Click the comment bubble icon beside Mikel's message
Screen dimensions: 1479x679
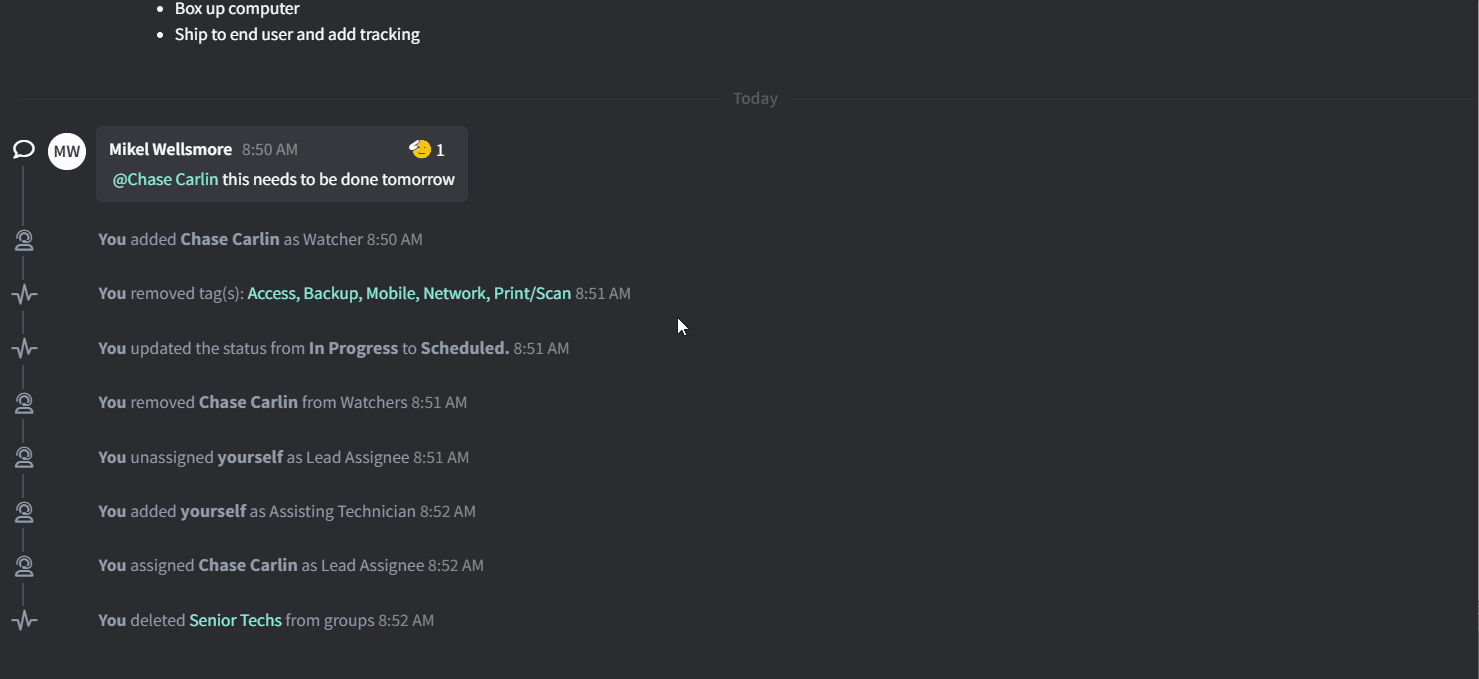[x=24, y=150]
